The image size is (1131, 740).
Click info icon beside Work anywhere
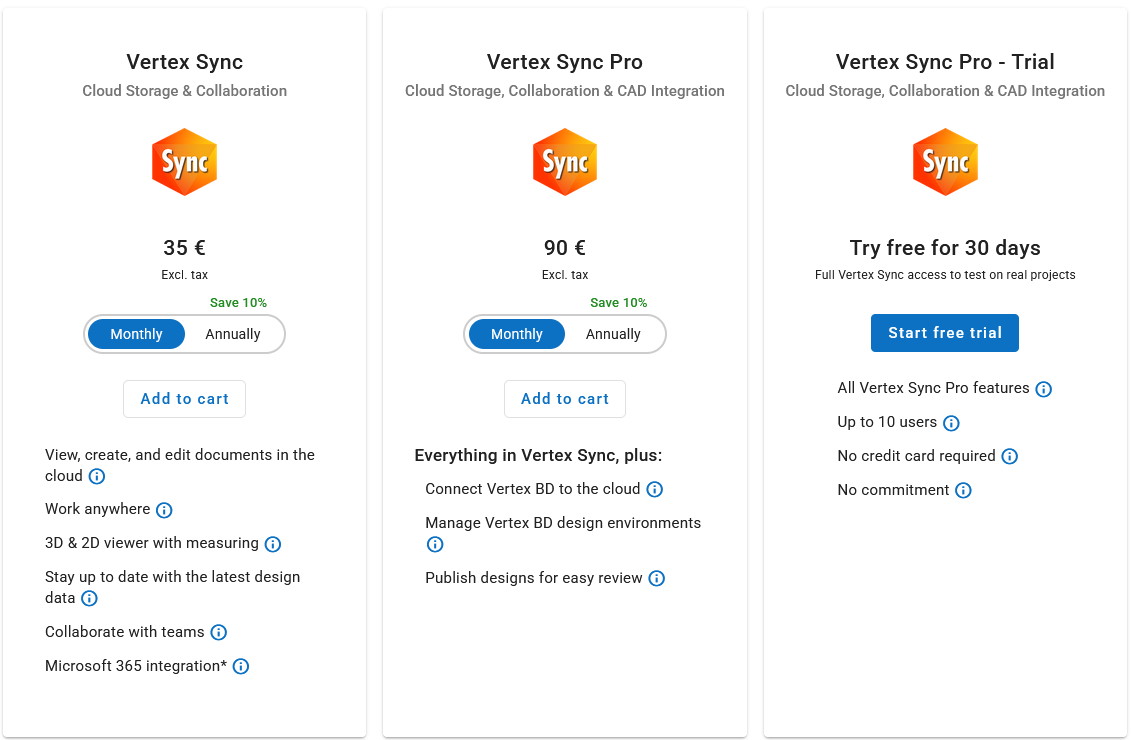(164, 510)
